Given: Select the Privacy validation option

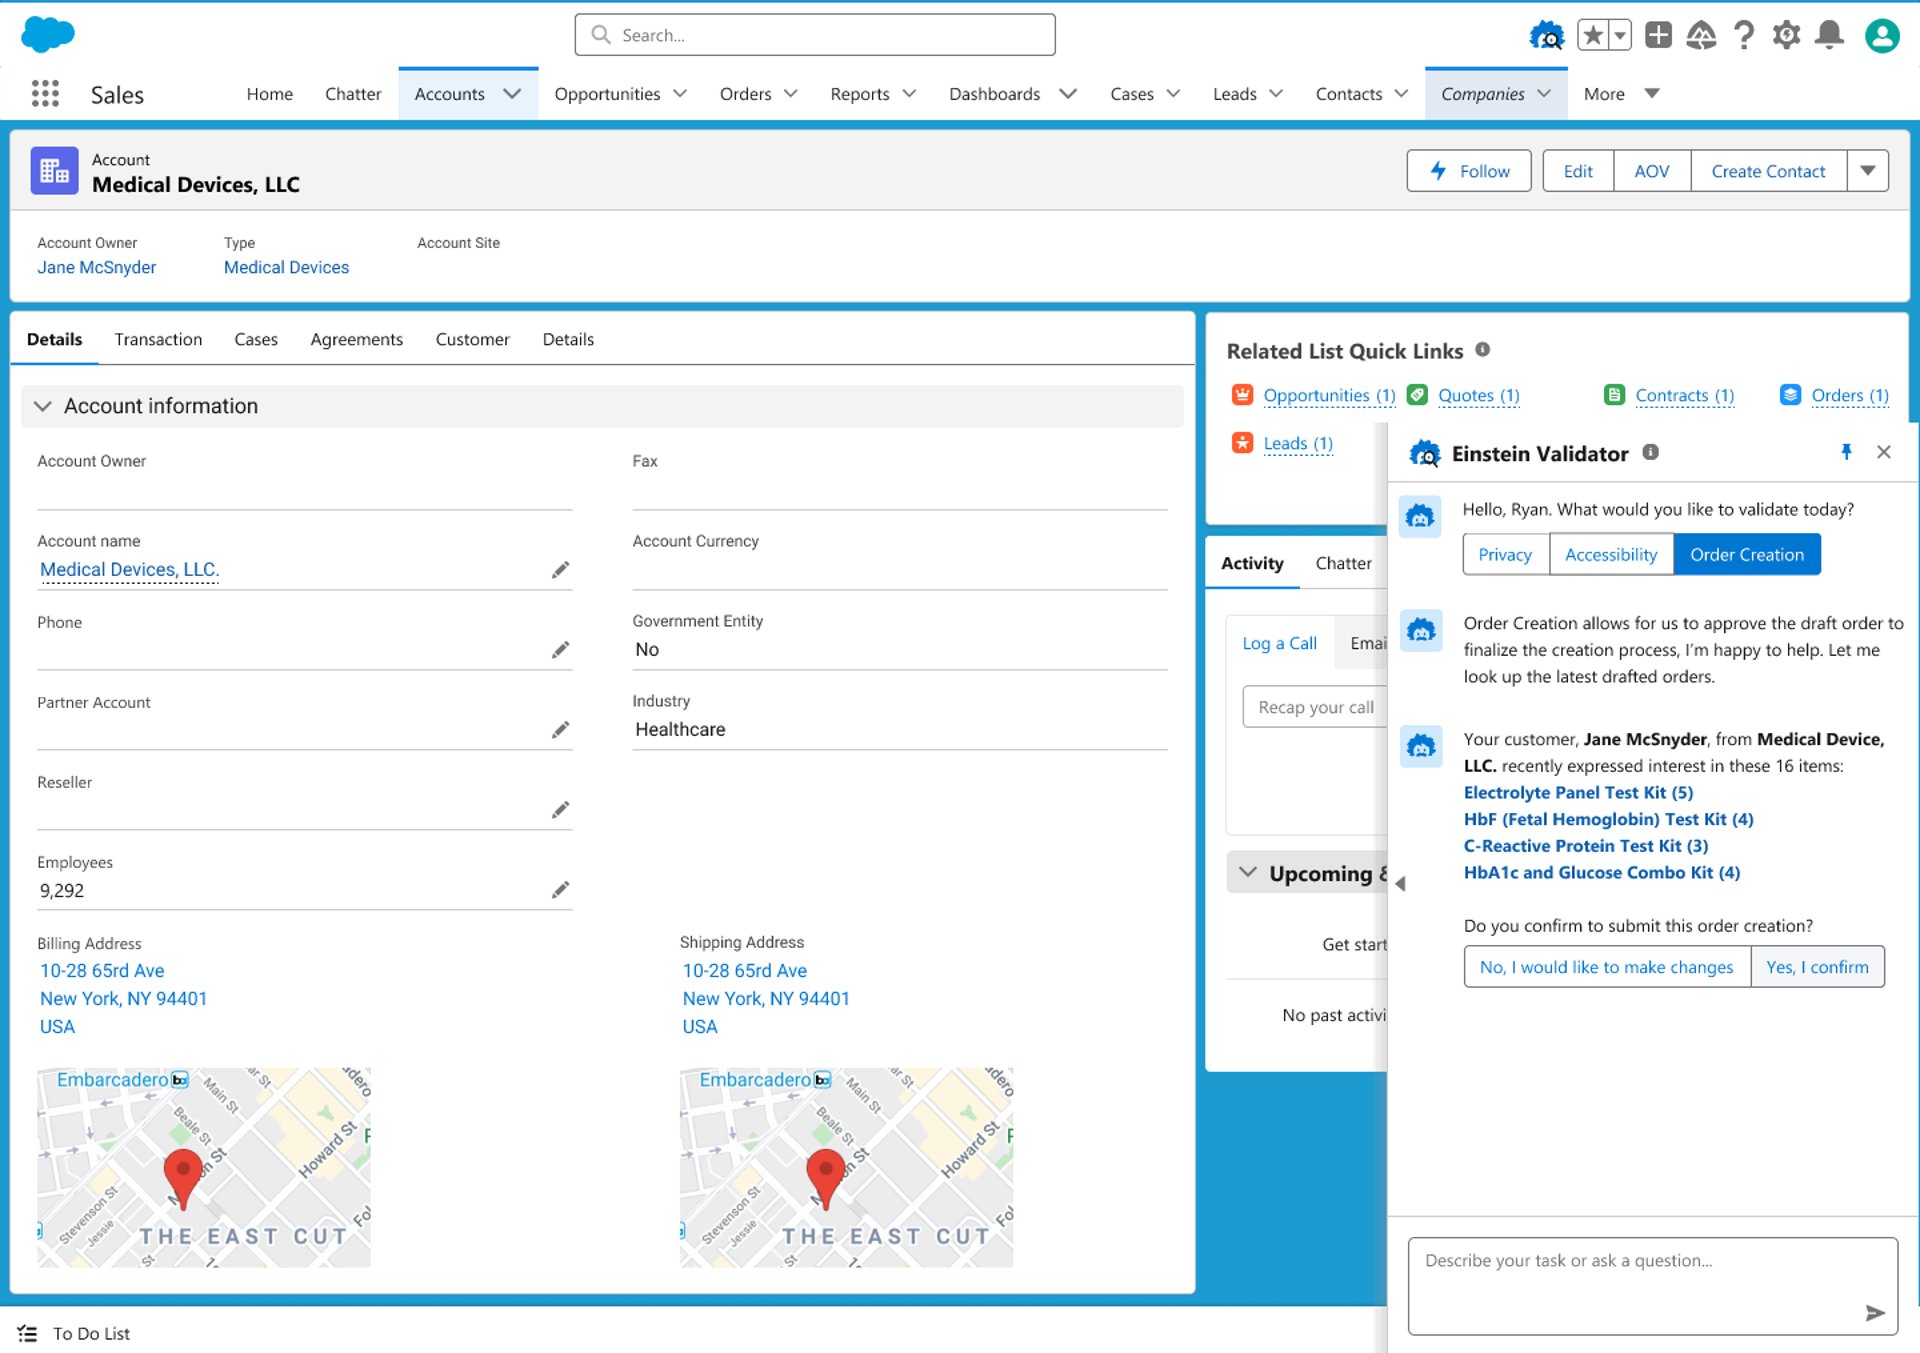Looking at the screenshot, I should coord(1504,555).
